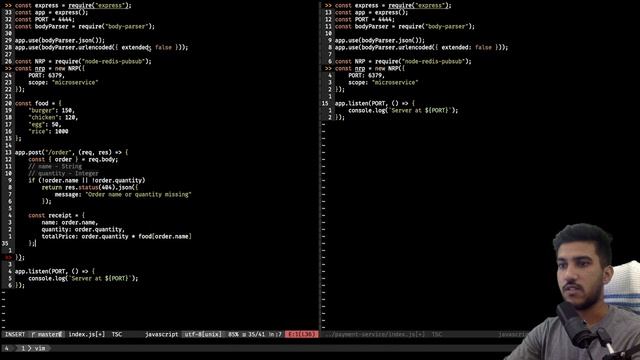Screen dimensions: 640x360
Task: Click the urlencoded extended false line in right pane
Action: point(422,47)
